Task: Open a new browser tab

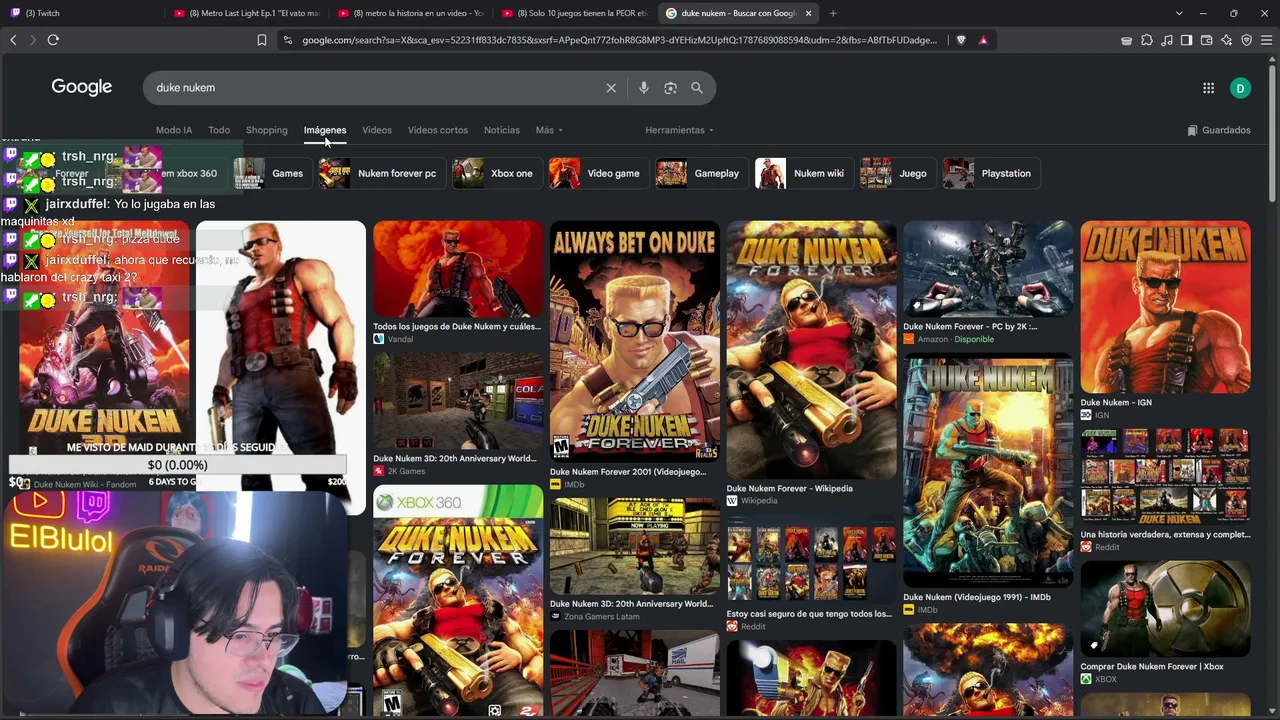Action: pos(833,13)
